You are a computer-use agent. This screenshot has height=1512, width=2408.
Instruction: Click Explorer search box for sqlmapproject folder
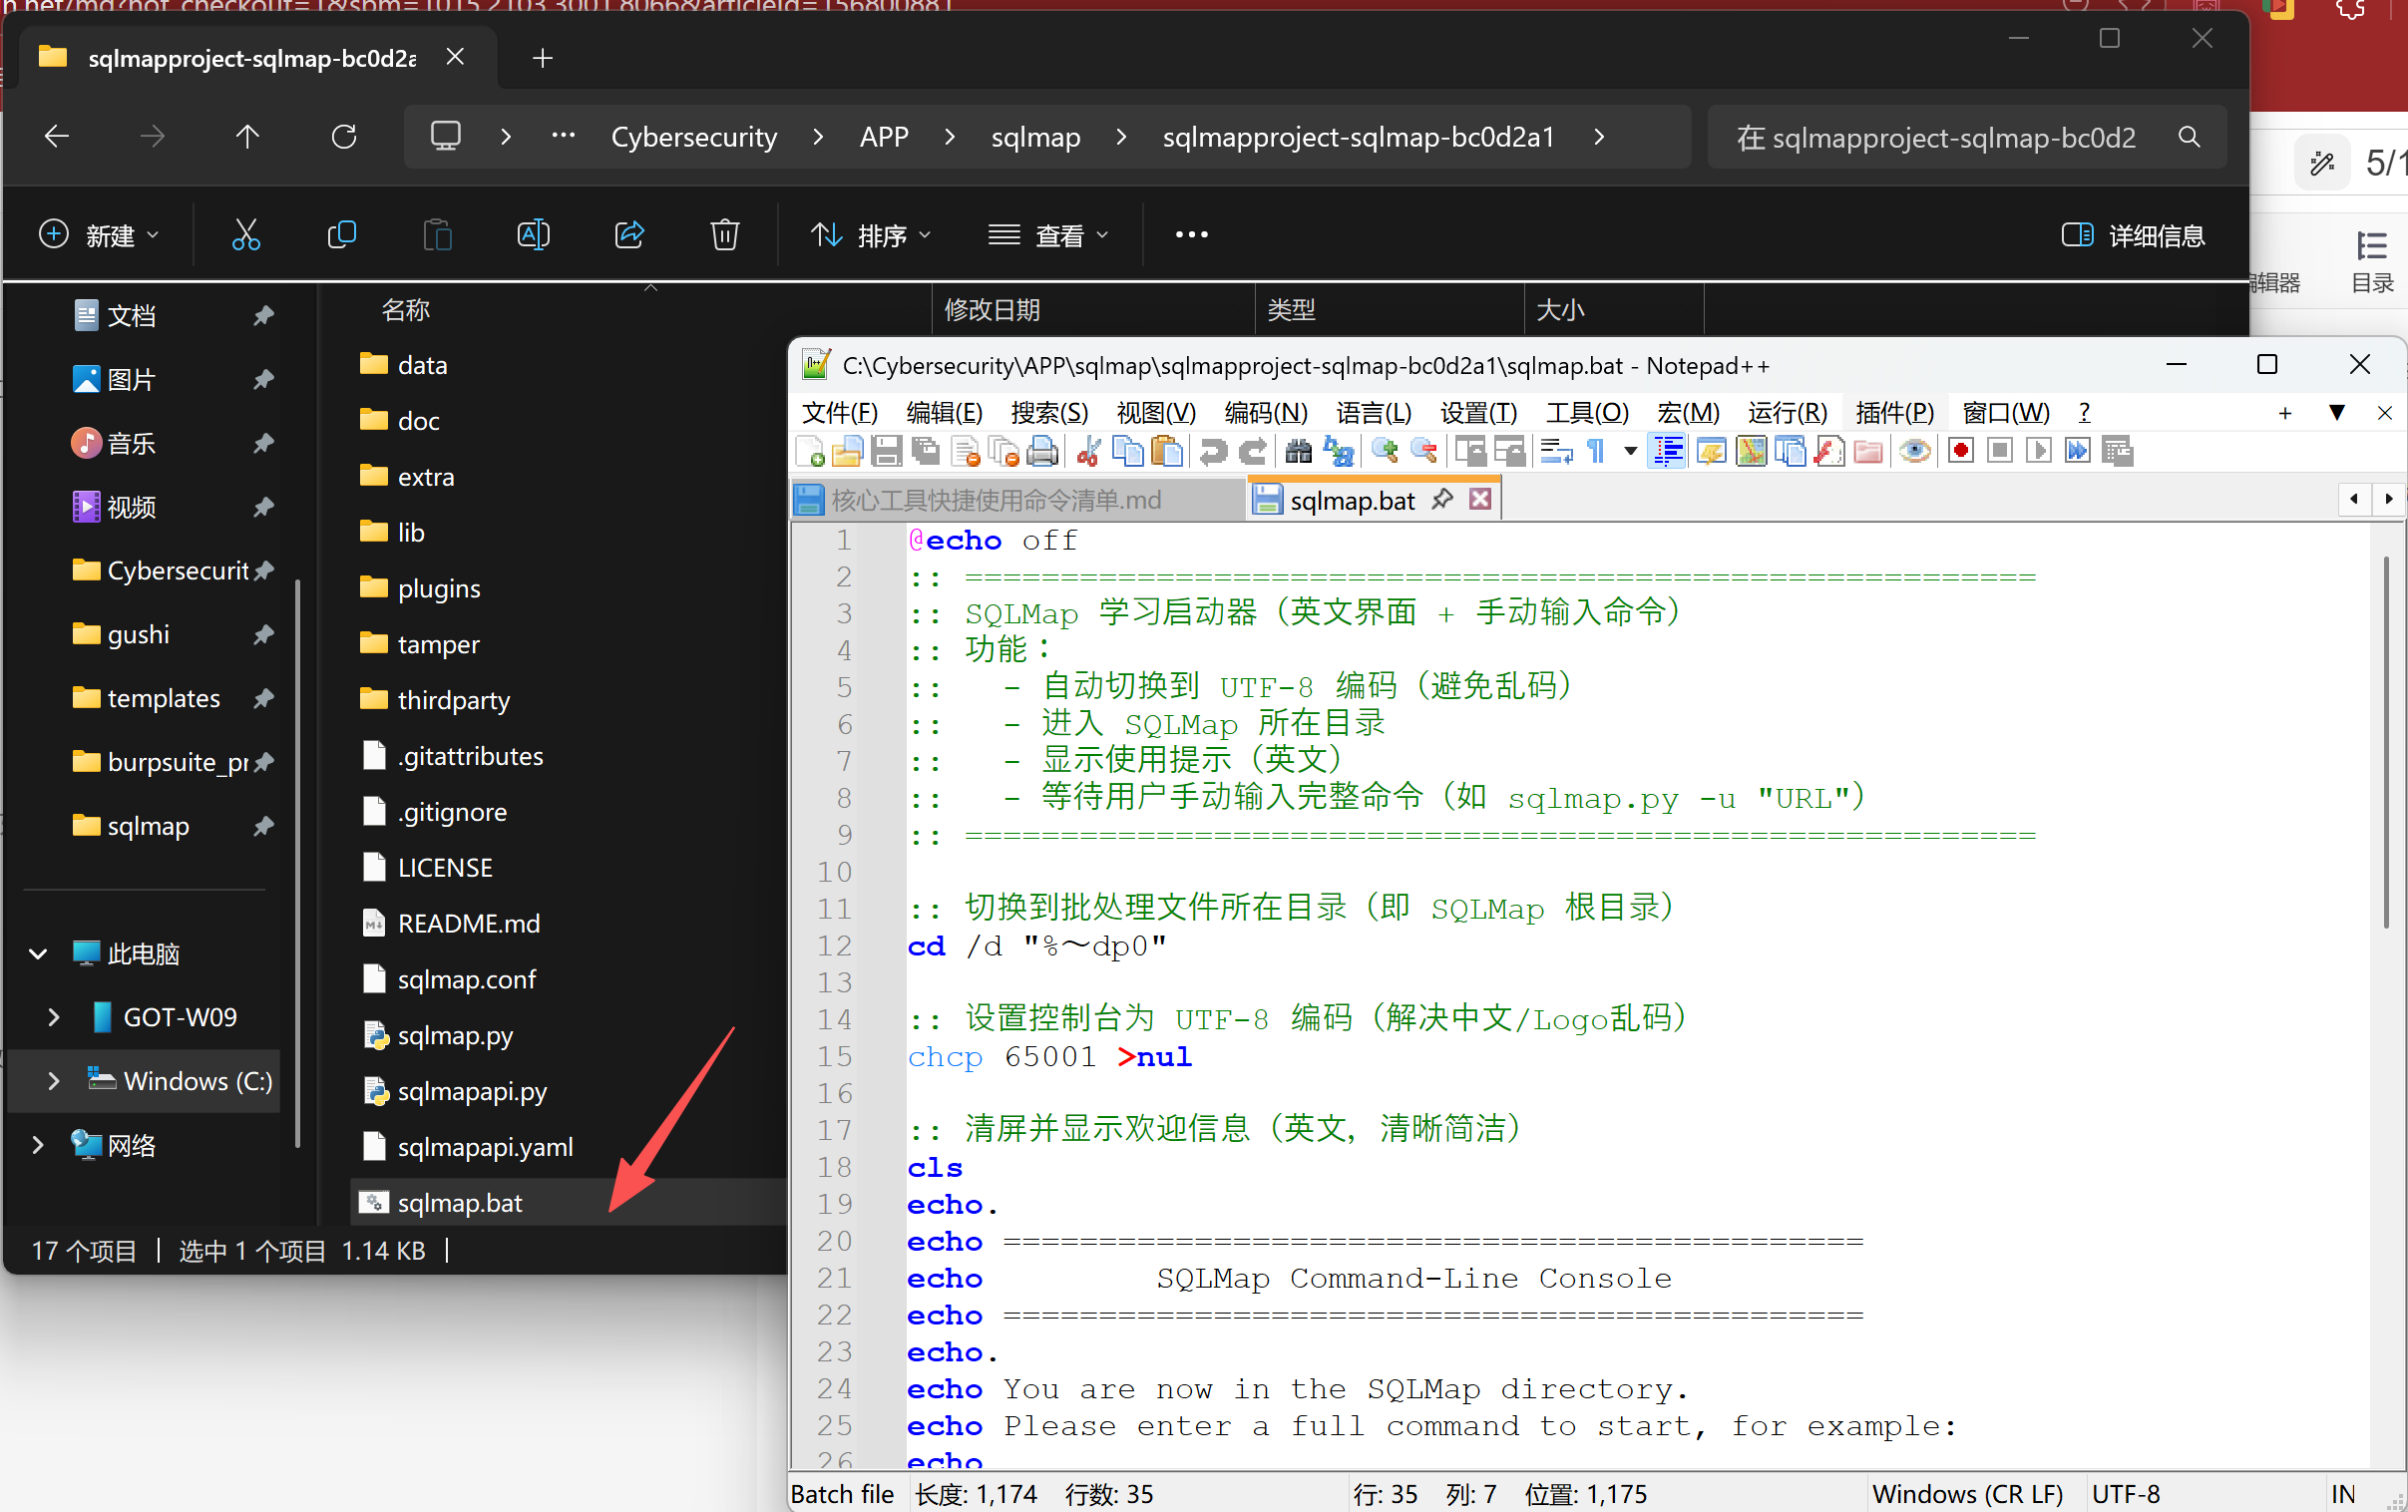pos(1951,137)
